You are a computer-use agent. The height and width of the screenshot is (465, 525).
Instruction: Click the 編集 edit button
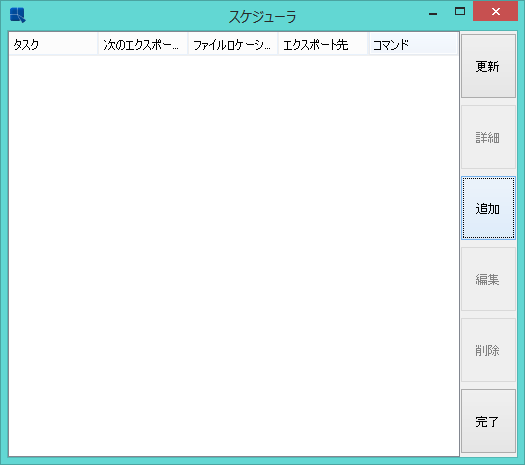pyautogui.click(x=488, y=279)
